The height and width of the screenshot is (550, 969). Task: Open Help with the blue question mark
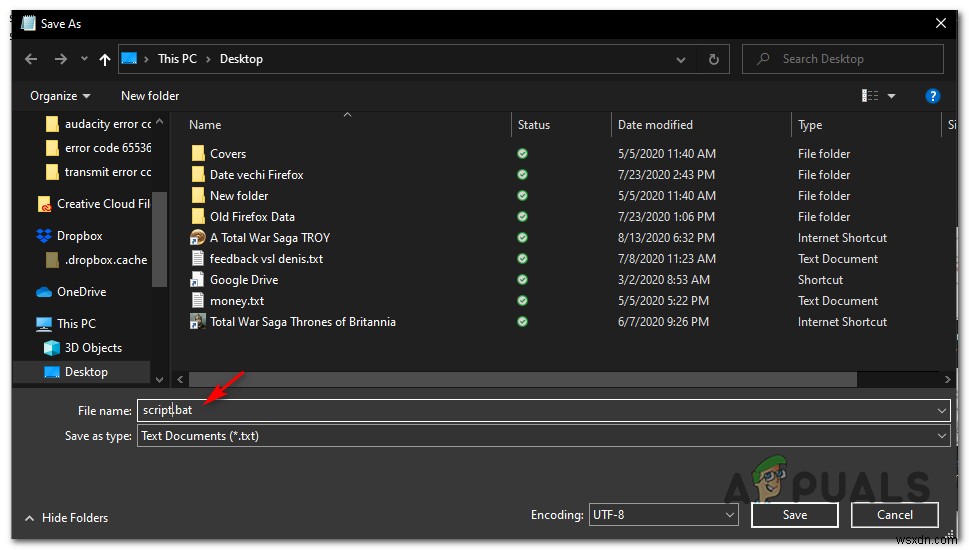[x=932, y=96]
